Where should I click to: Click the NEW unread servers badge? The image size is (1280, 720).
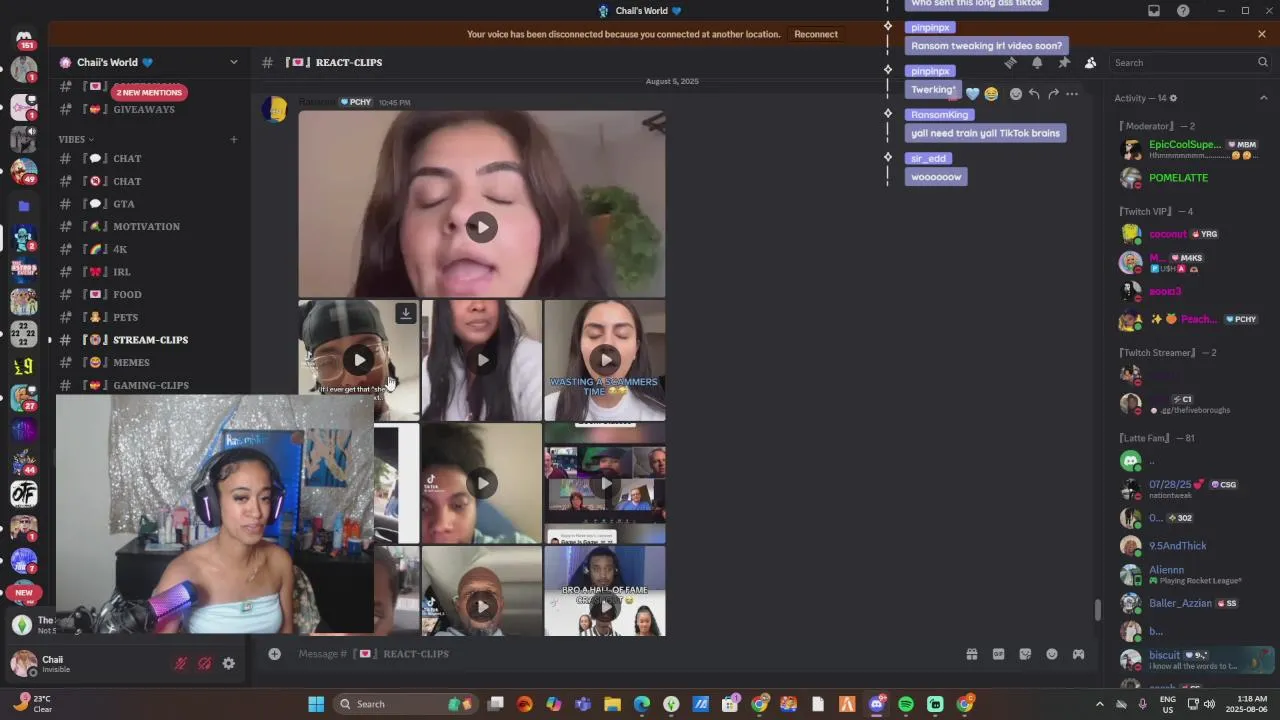(x=24, y=592)
